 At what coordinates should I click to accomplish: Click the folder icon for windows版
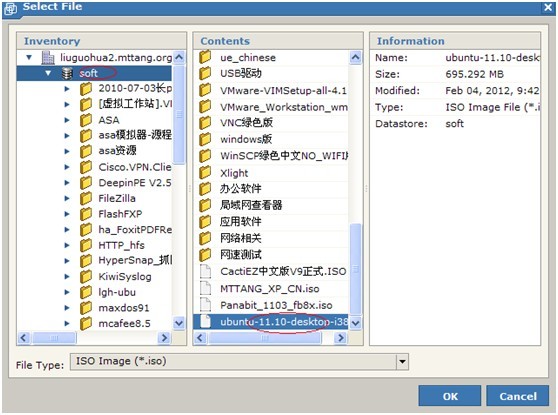(x=205, y=139)
